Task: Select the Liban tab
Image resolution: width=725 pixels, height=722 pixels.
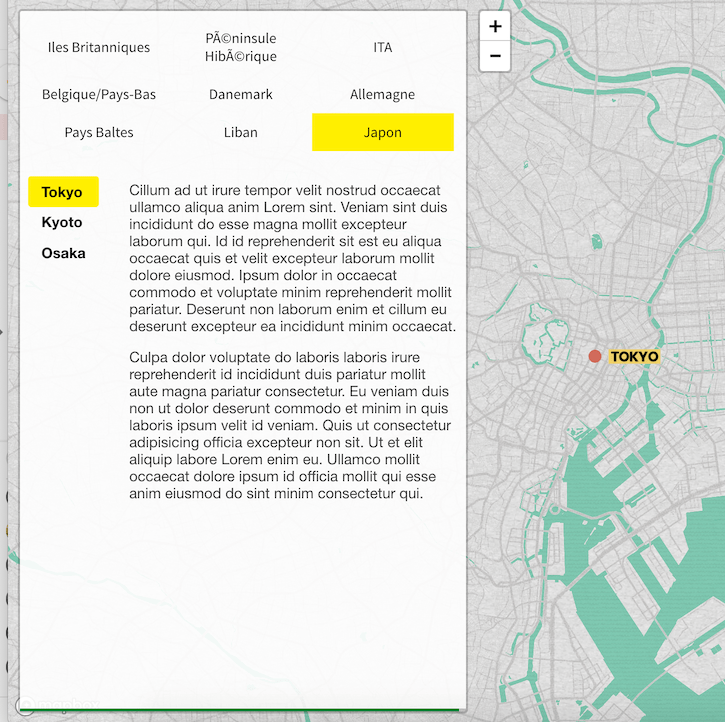Action: 240,132
